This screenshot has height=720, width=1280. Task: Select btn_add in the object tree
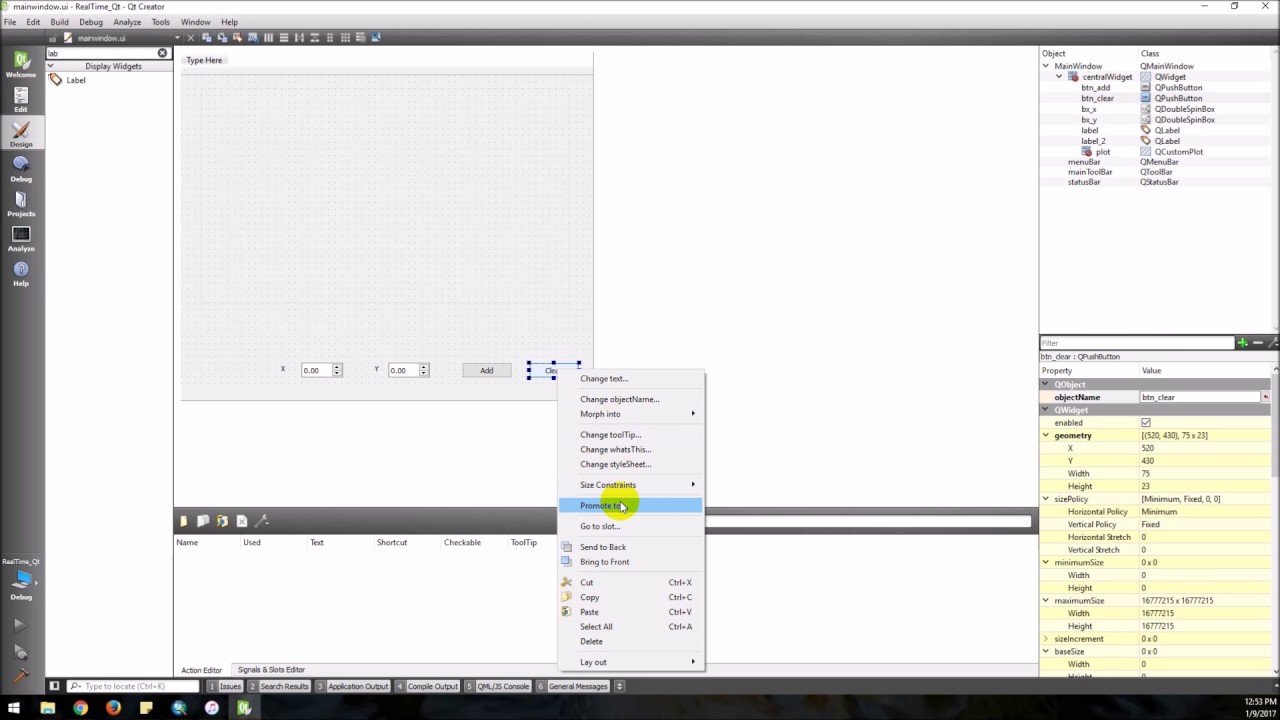coord(1095,88)
